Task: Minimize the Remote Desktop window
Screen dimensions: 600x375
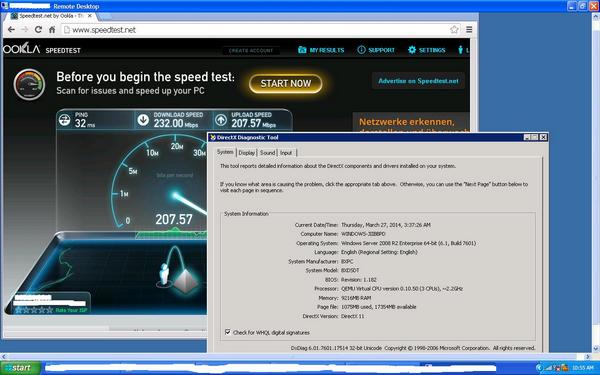Action: 572,6
